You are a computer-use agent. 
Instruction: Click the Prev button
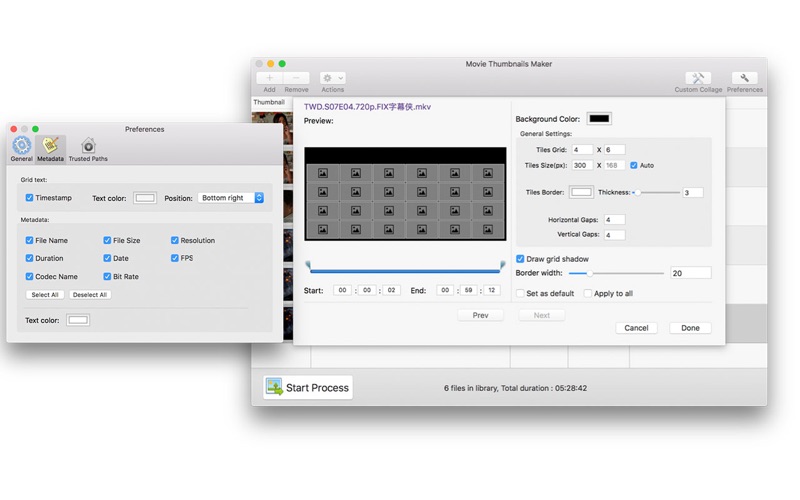pyautogui.click(x=480, y=315)
